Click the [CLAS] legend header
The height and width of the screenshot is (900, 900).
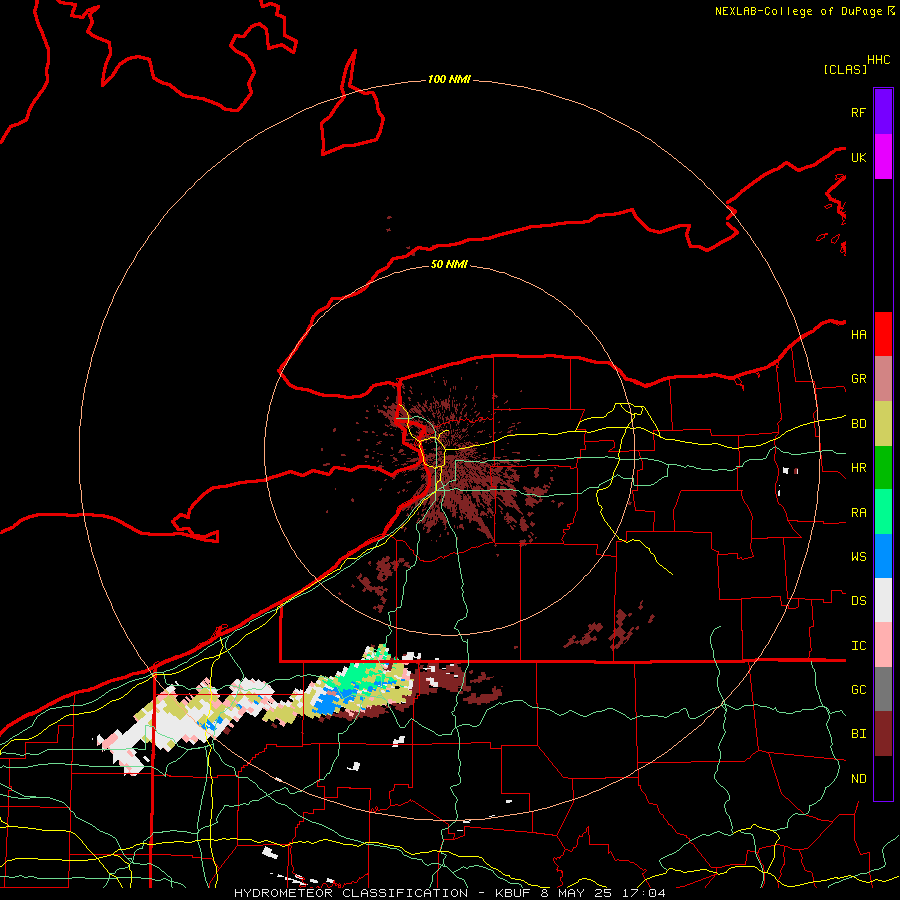click(844, 69)
